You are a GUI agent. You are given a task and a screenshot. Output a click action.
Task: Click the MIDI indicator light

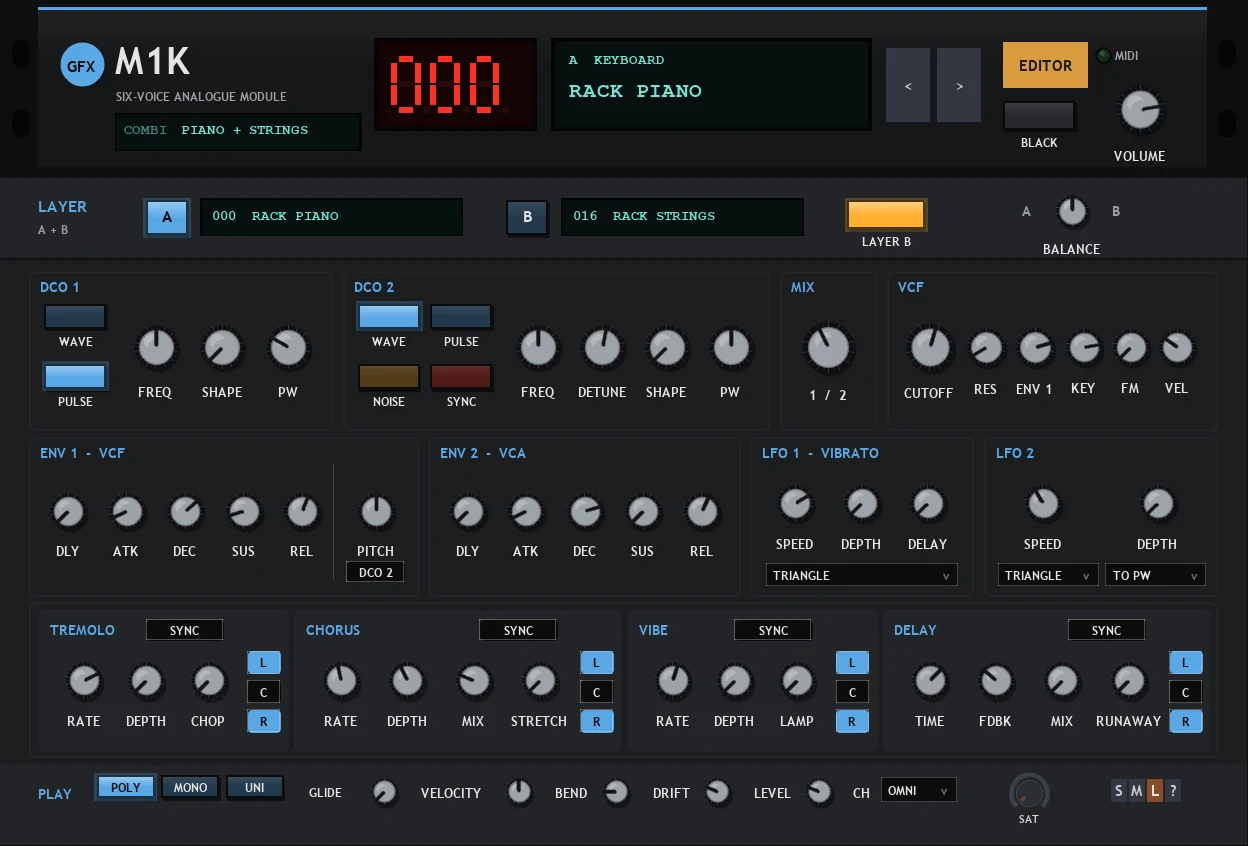tap(1104, 56)
